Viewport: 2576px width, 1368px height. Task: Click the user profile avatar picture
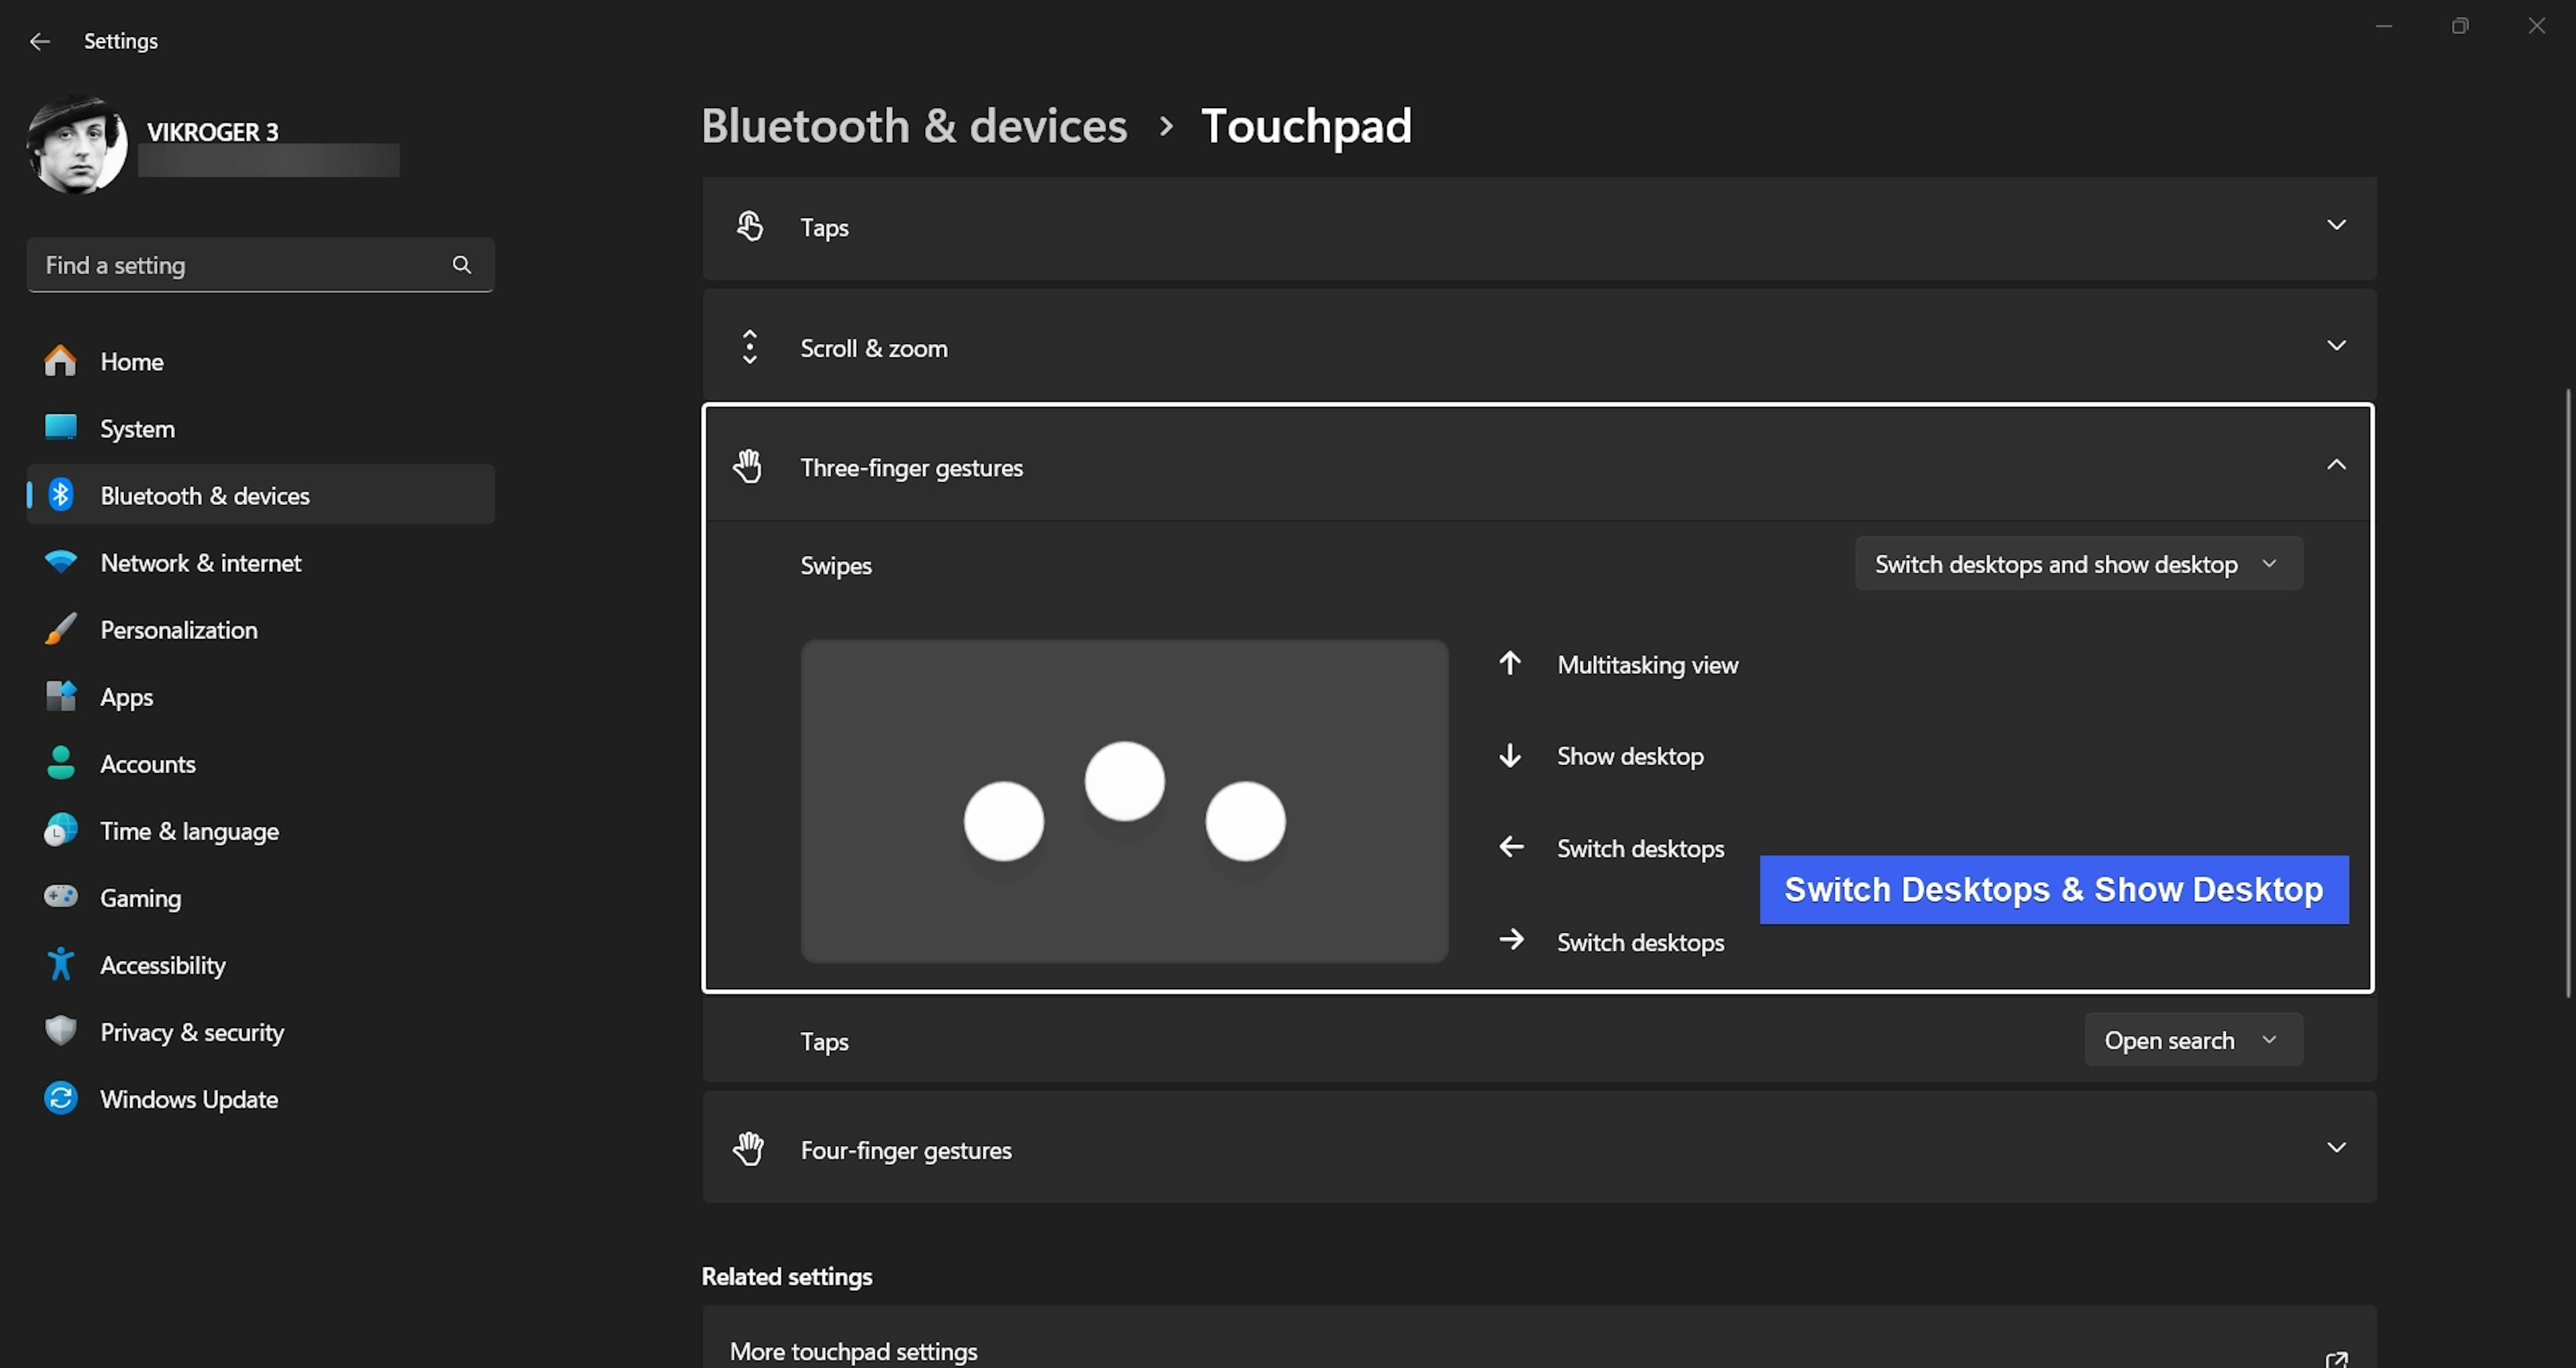[x=77, y=145]
